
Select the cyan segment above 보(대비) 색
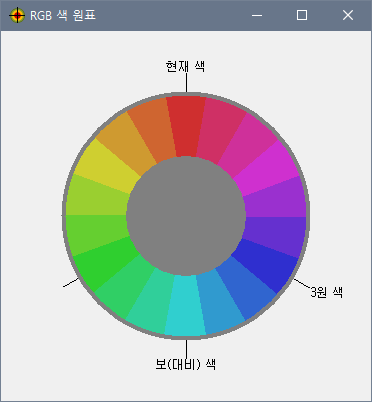186,306
